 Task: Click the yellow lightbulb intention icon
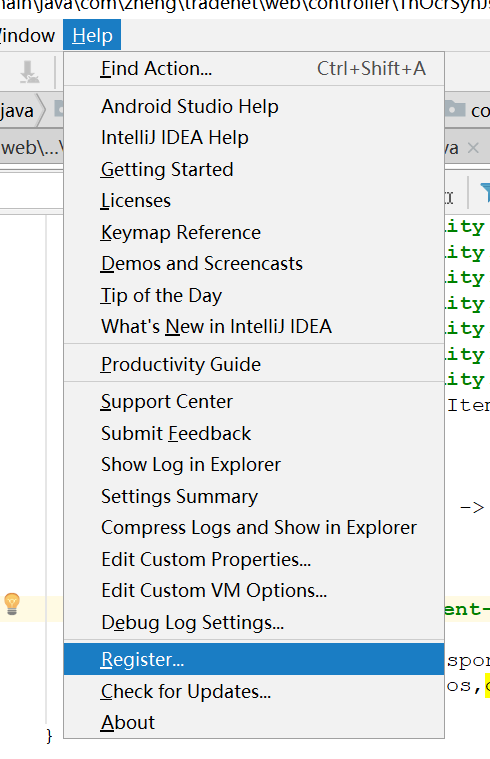click(x=12, y=604)
